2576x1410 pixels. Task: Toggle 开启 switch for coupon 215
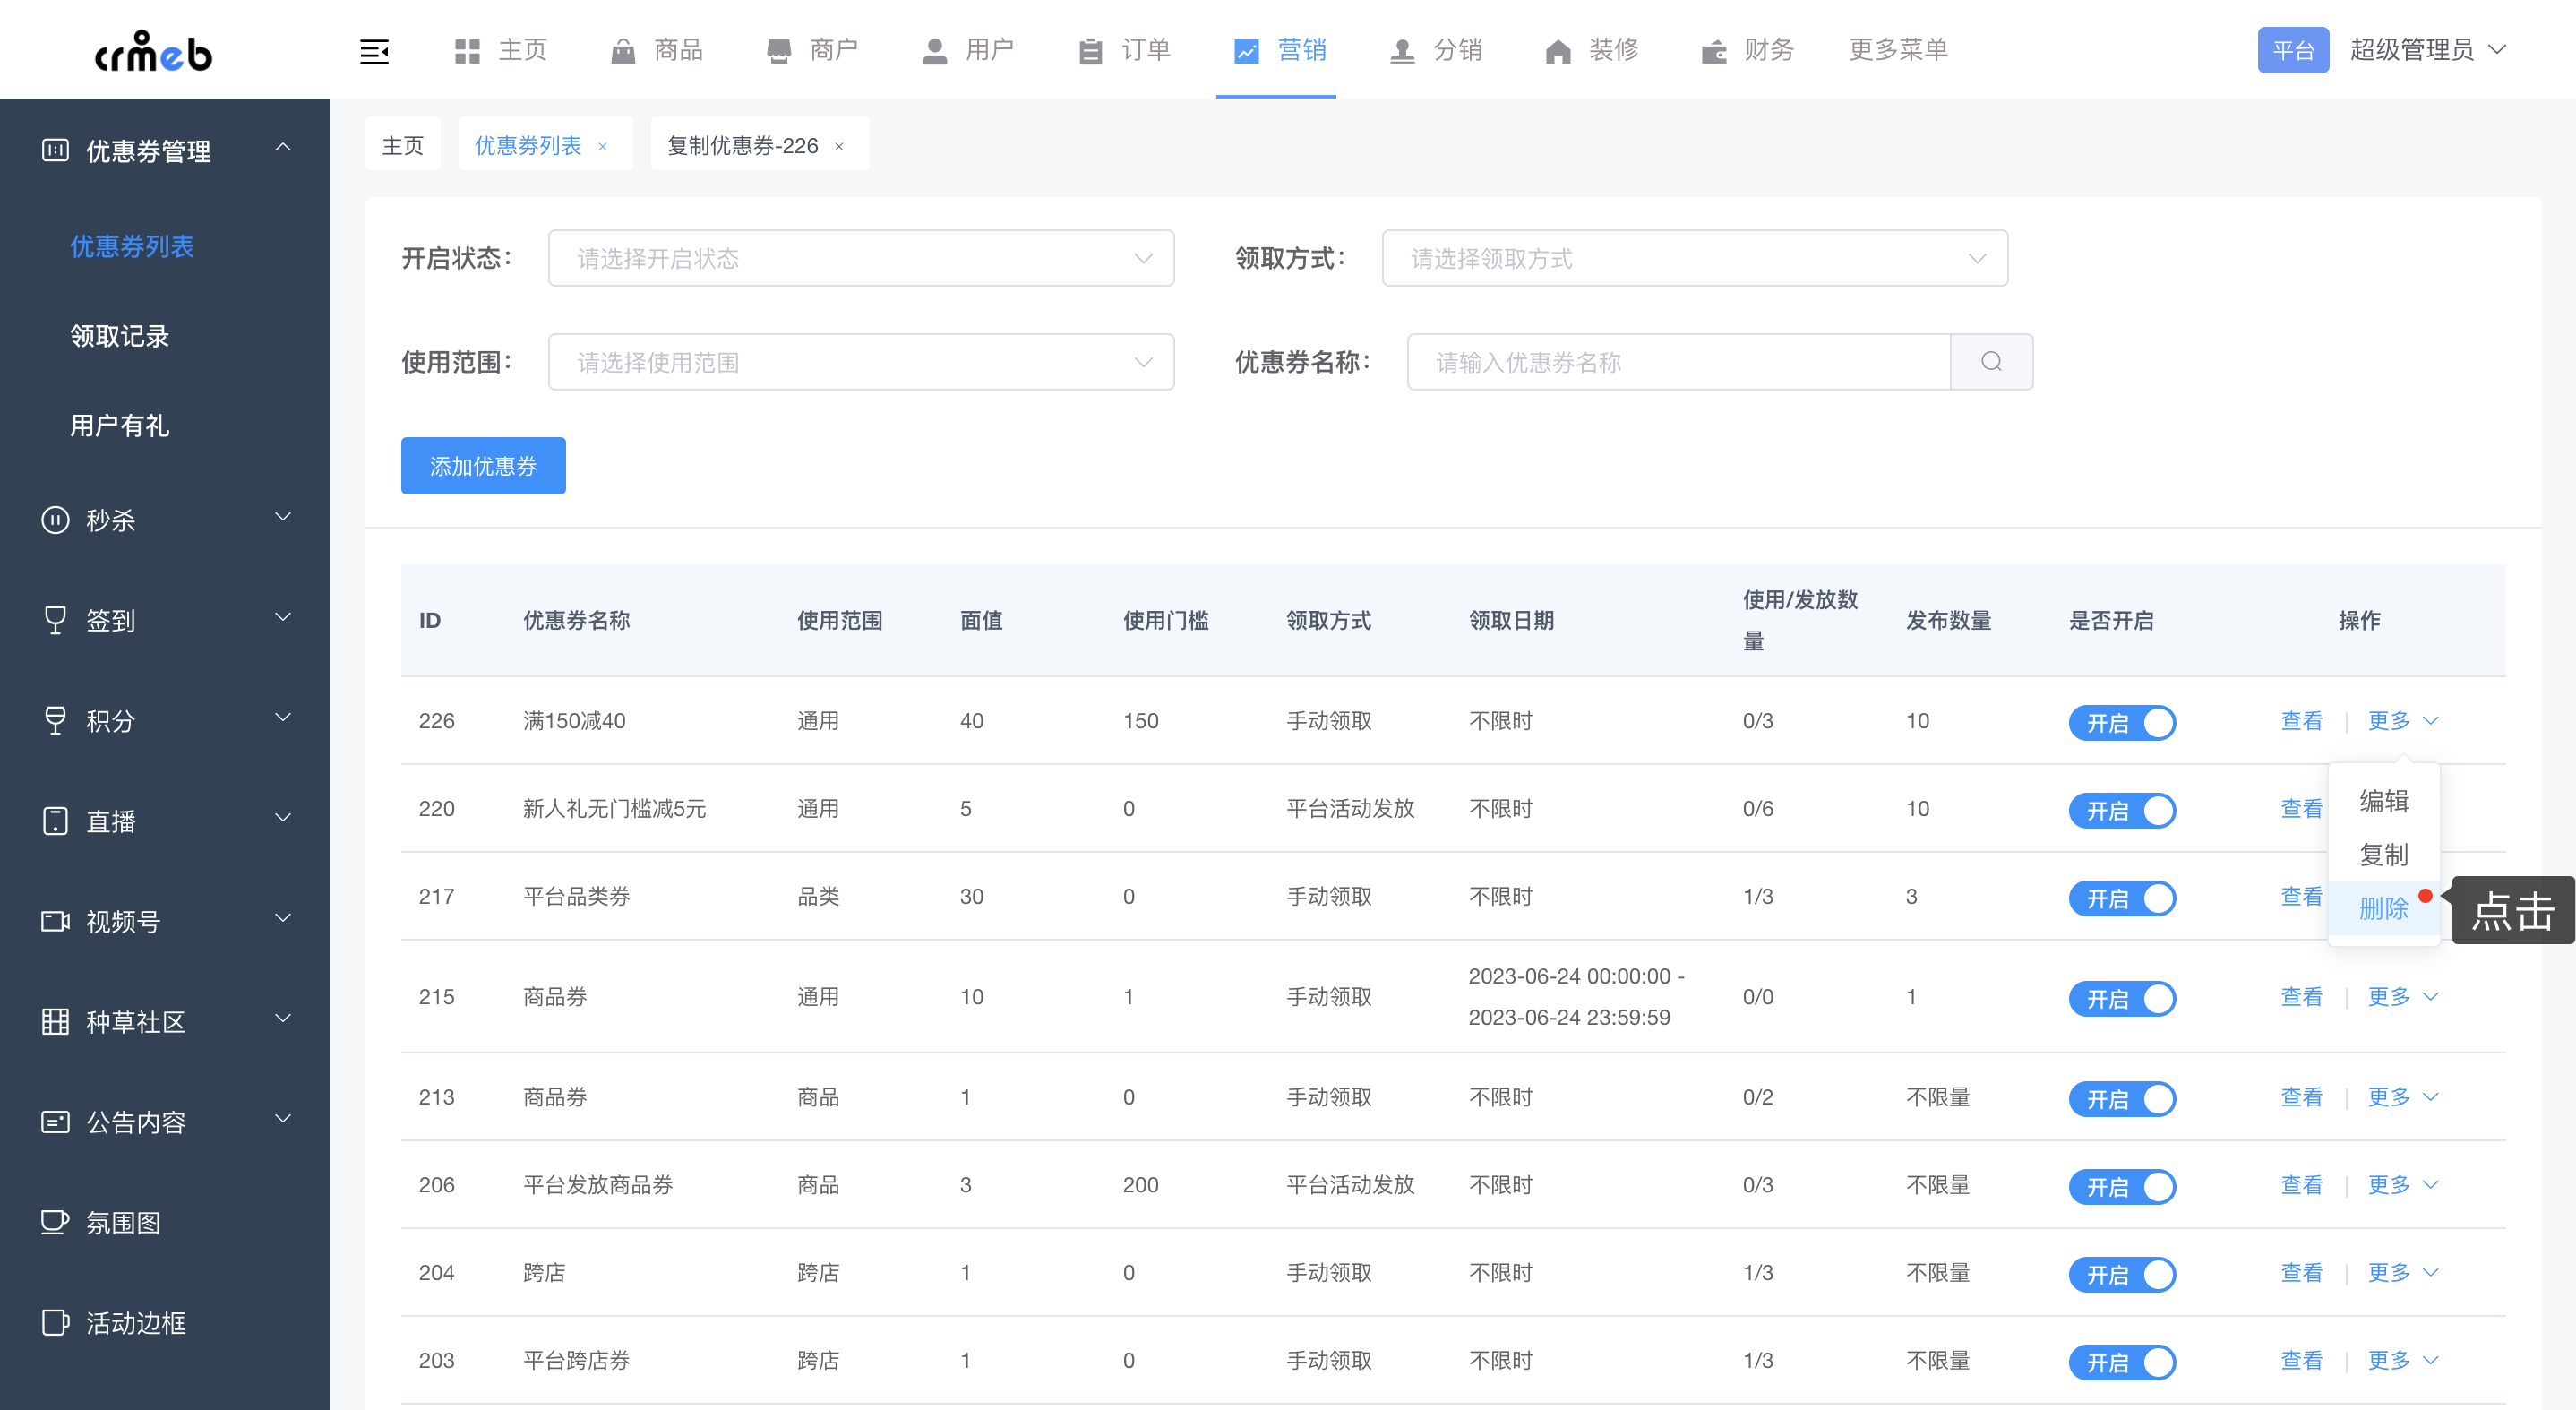click(2122, 998)
